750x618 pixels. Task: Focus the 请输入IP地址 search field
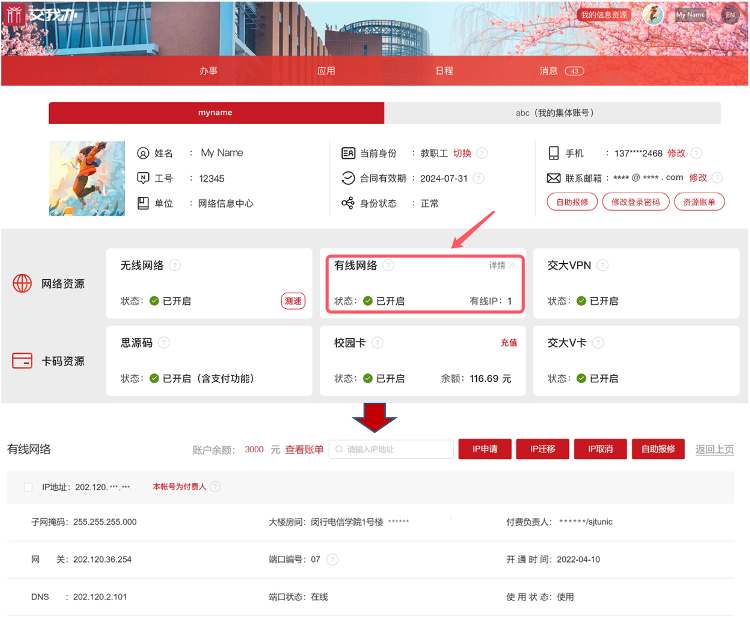click(391, 450)
